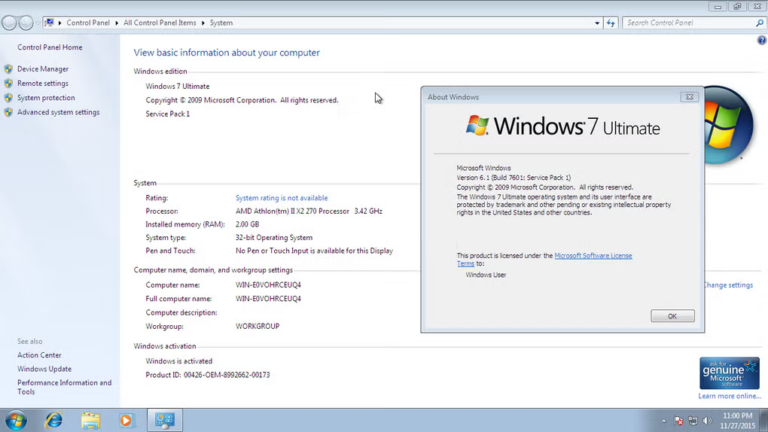
Task: Open the Windows Start menu
Action: pos(16,420)
